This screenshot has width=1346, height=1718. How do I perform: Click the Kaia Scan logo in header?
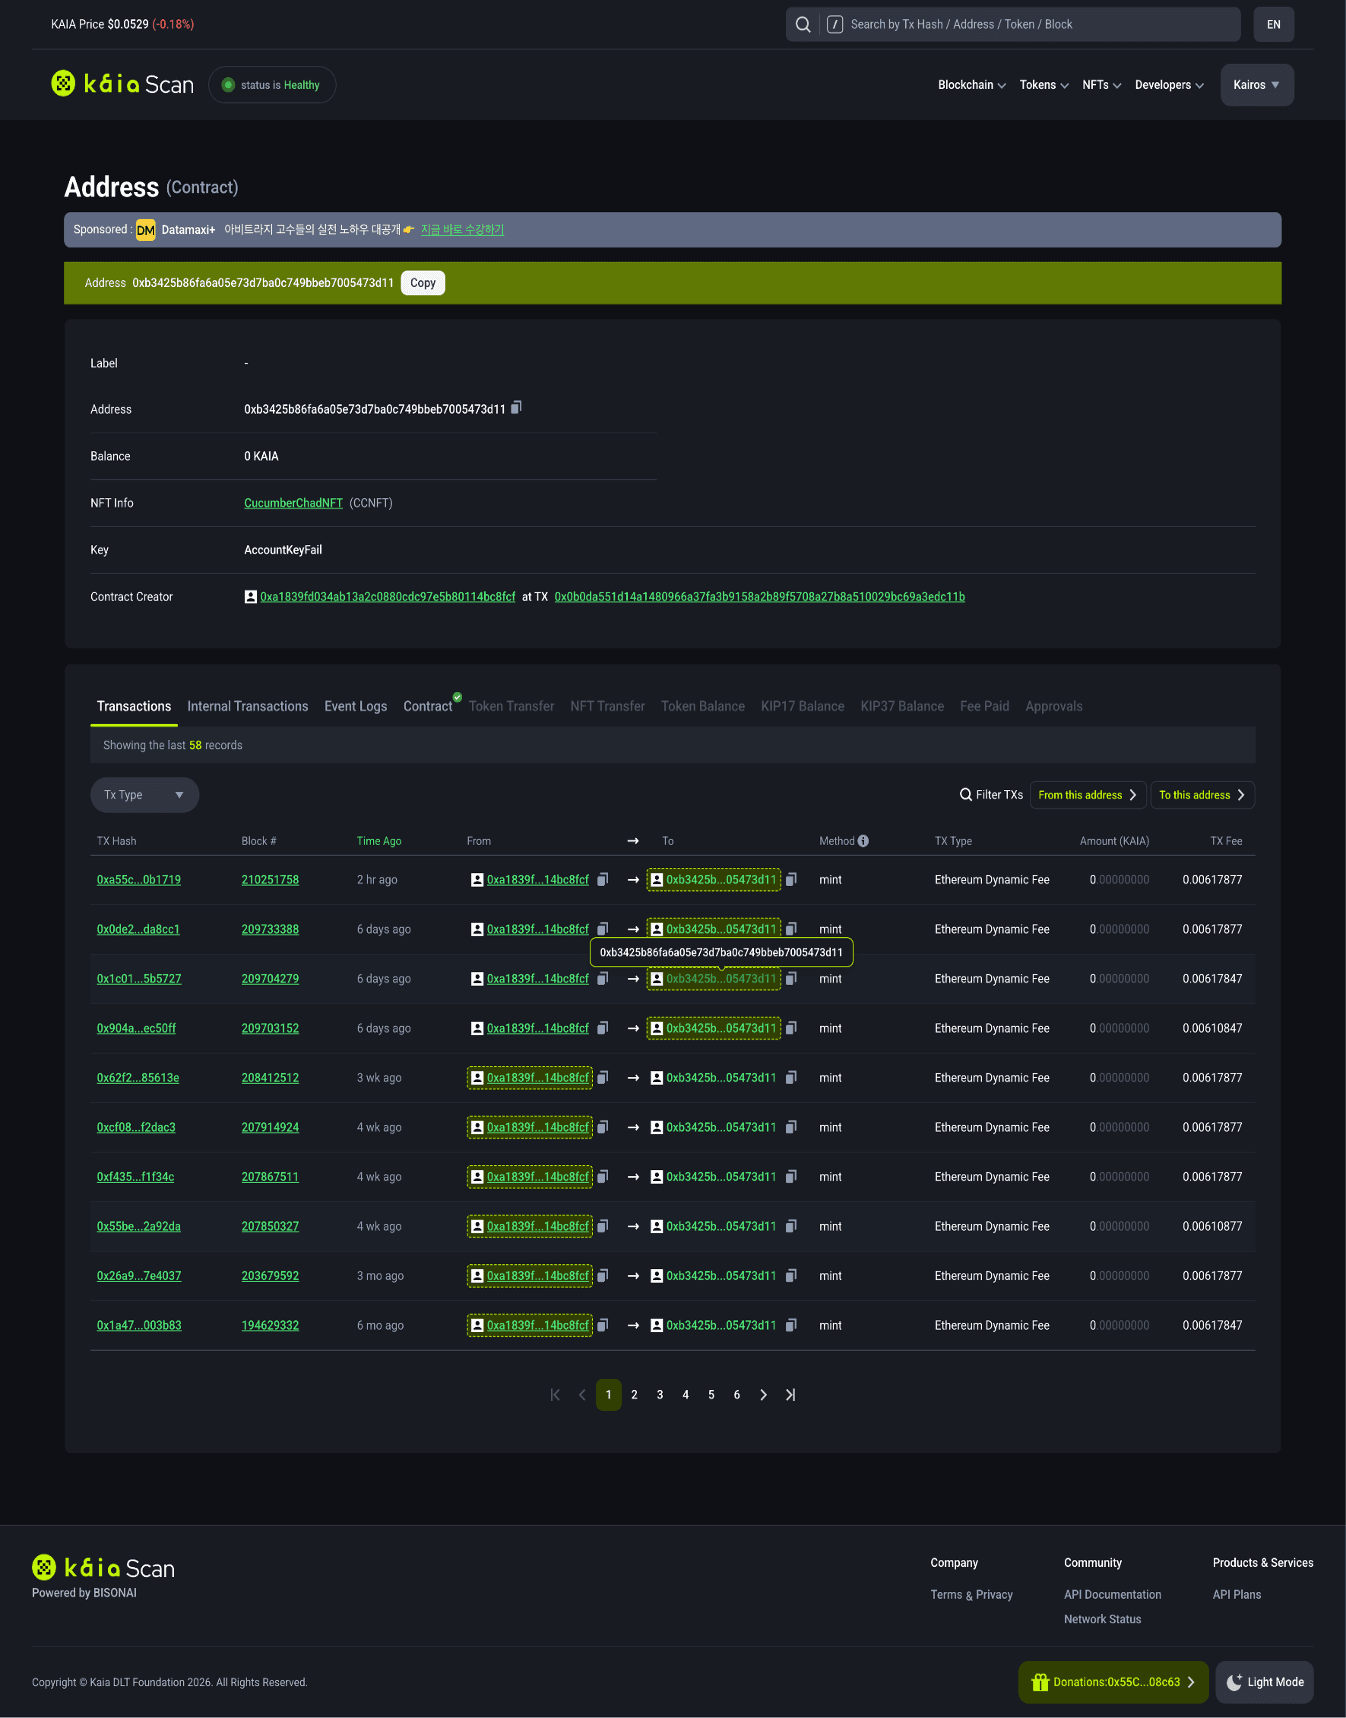coord(123,85)
